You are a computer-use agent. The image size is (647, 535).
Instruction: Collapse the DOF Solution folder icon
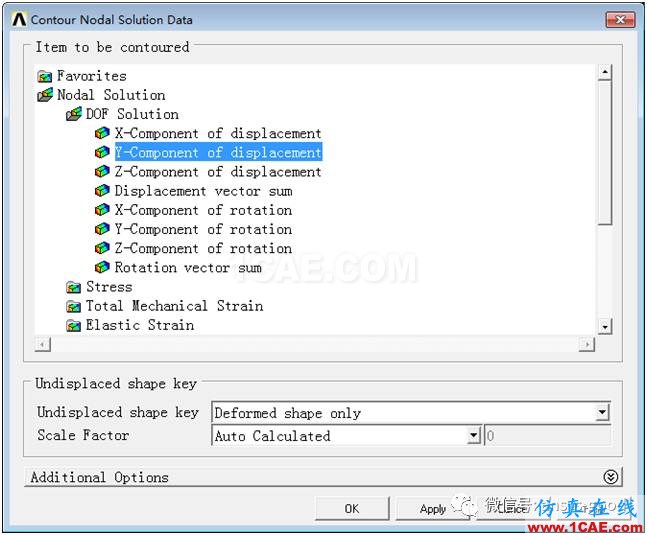click(74, 114)
